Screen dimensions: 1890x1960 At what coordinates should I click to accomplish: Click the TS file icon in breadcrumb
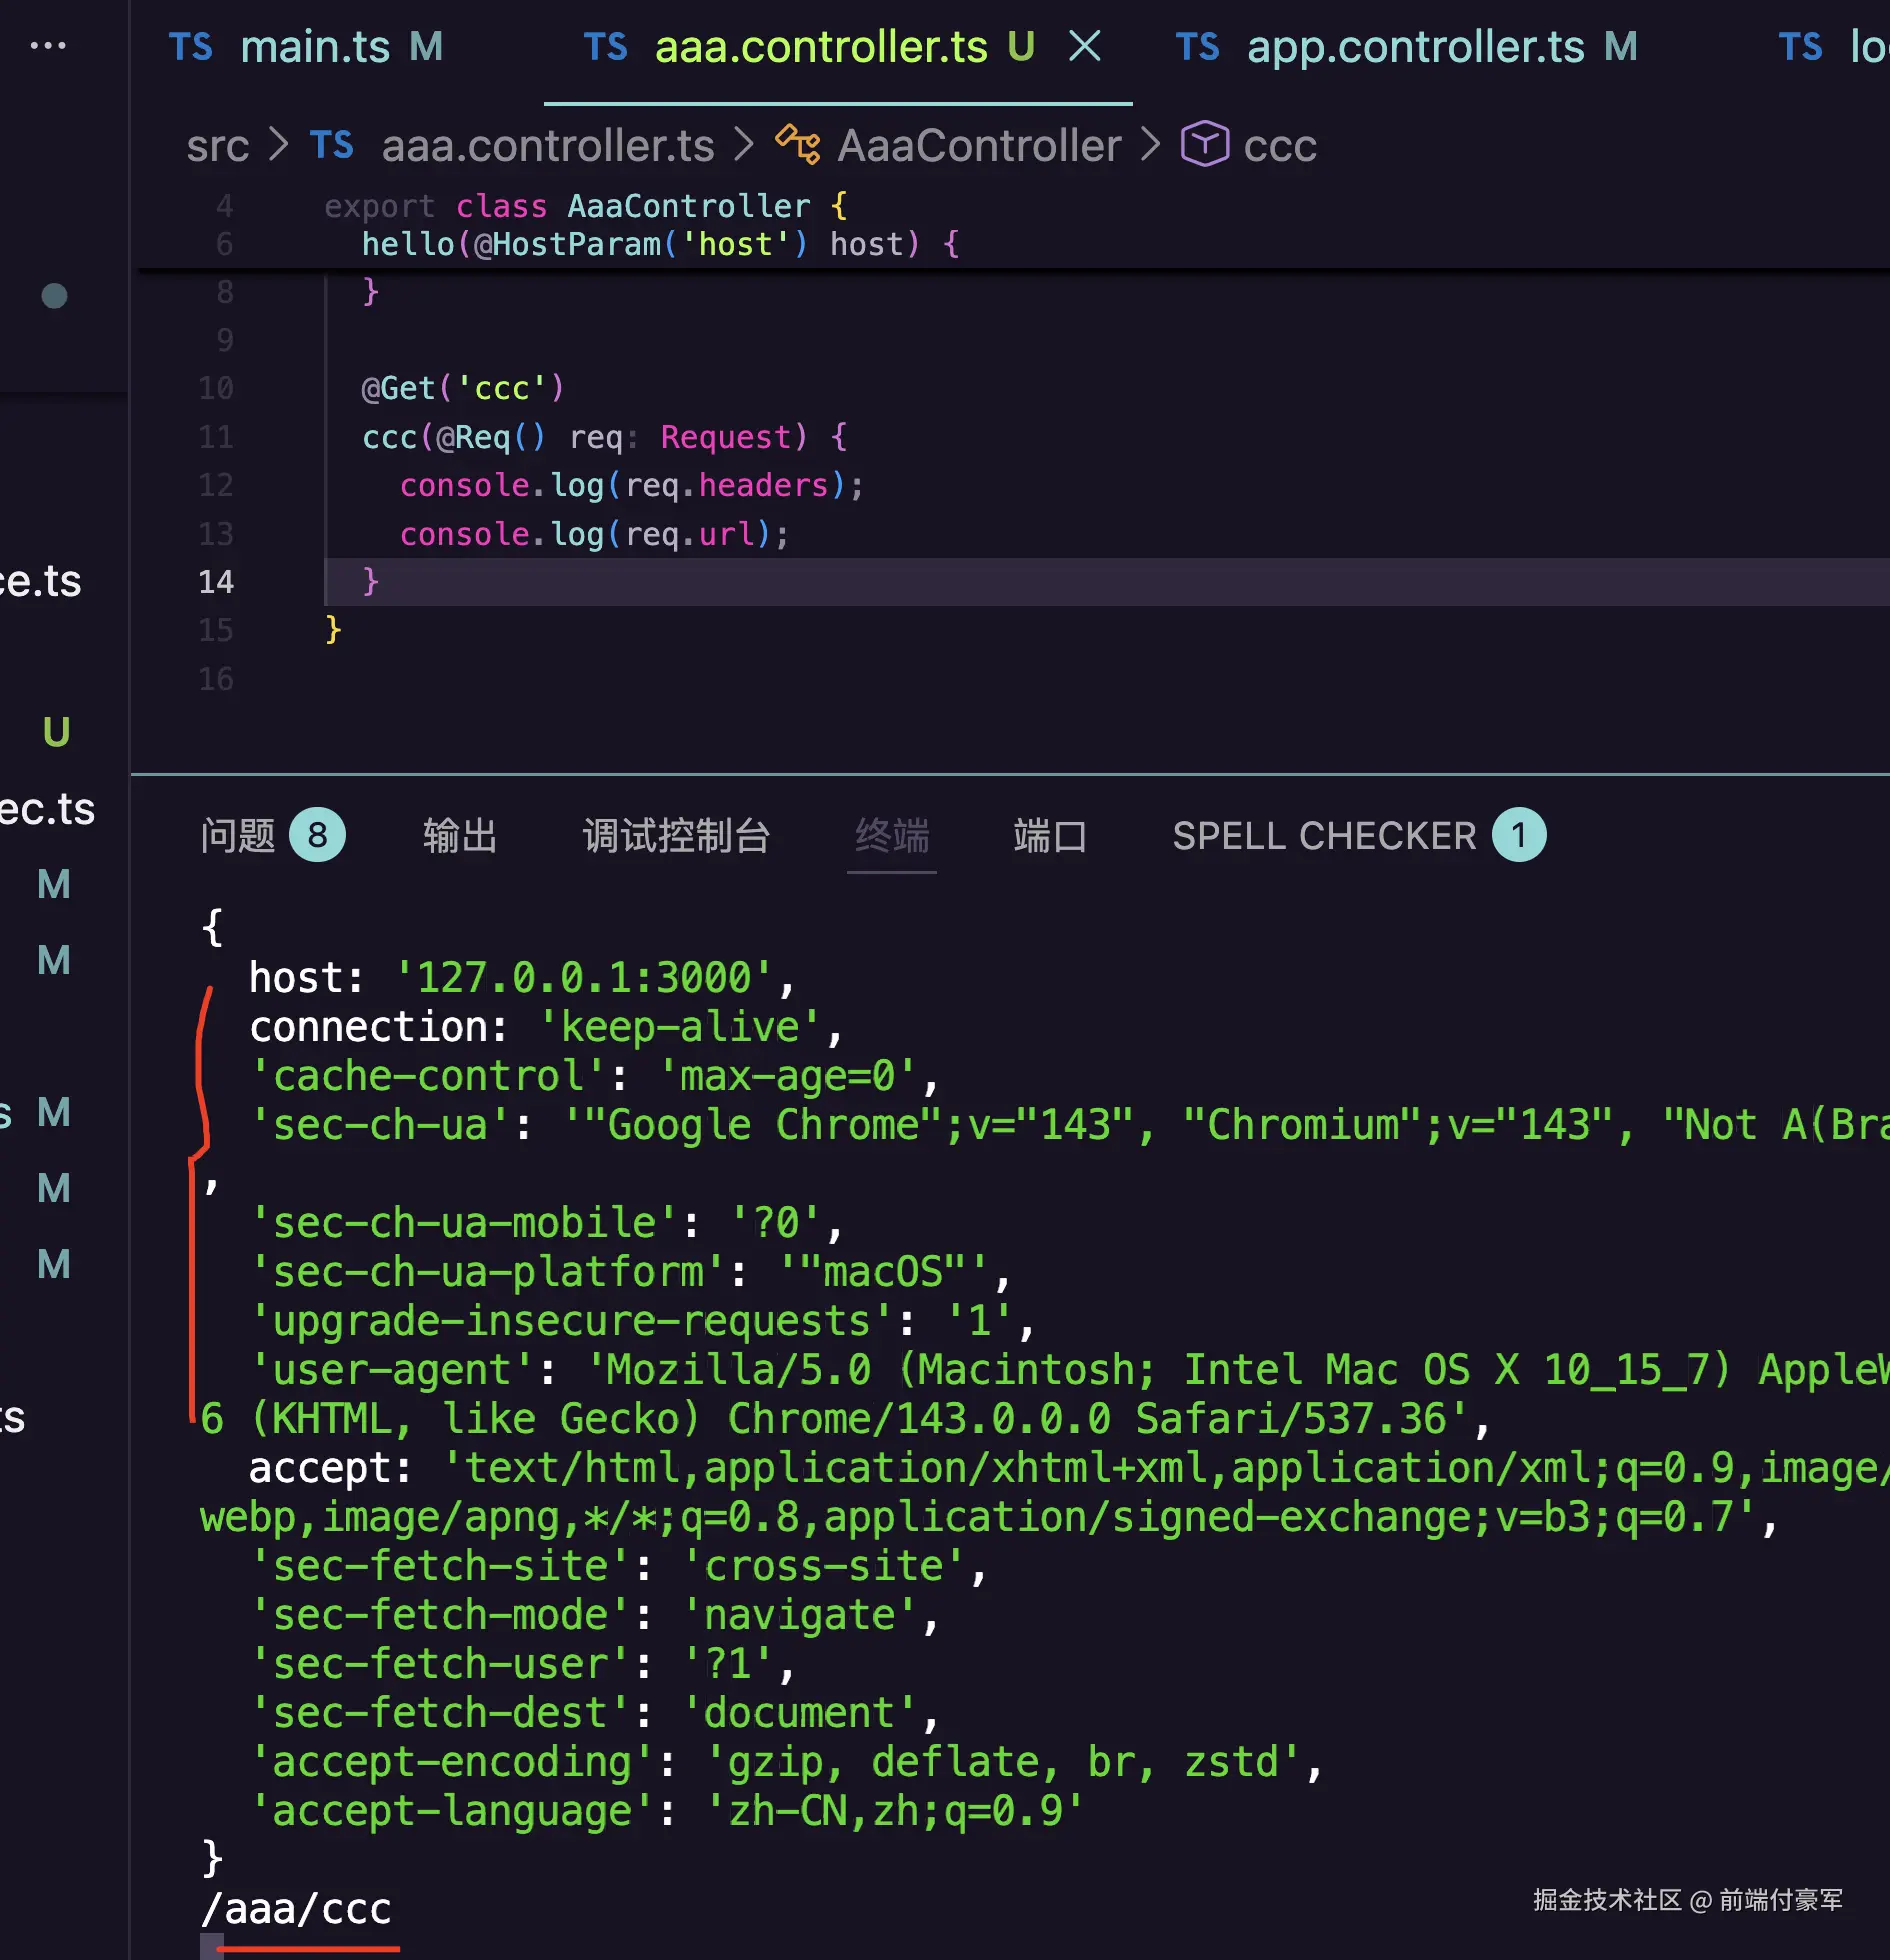click(x=331, y=146)
